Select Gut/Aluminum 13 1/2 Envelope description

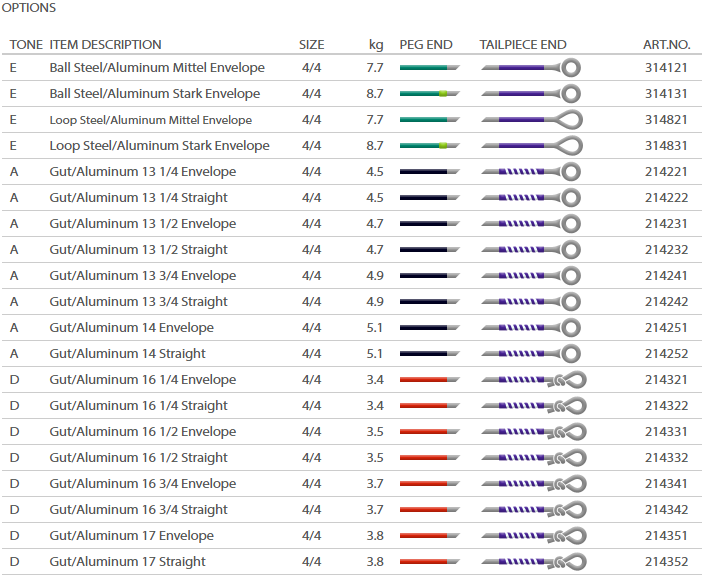click(142, 224)
